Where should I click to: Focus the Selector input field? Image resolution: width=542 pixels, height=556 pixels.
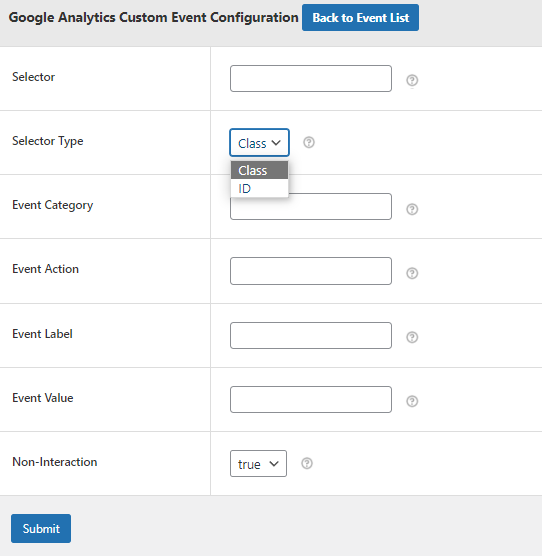coord(311,78)
